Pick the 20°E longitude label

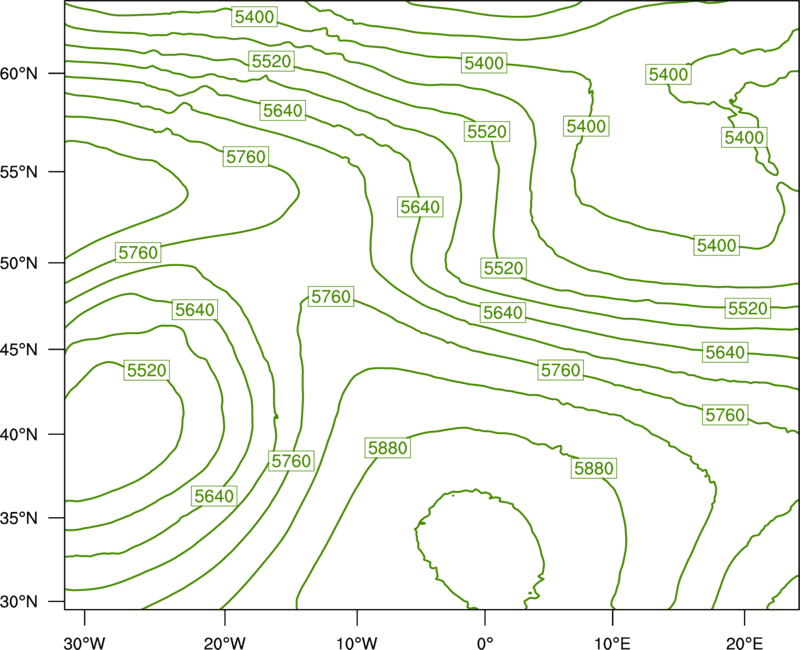click(744, 642)
